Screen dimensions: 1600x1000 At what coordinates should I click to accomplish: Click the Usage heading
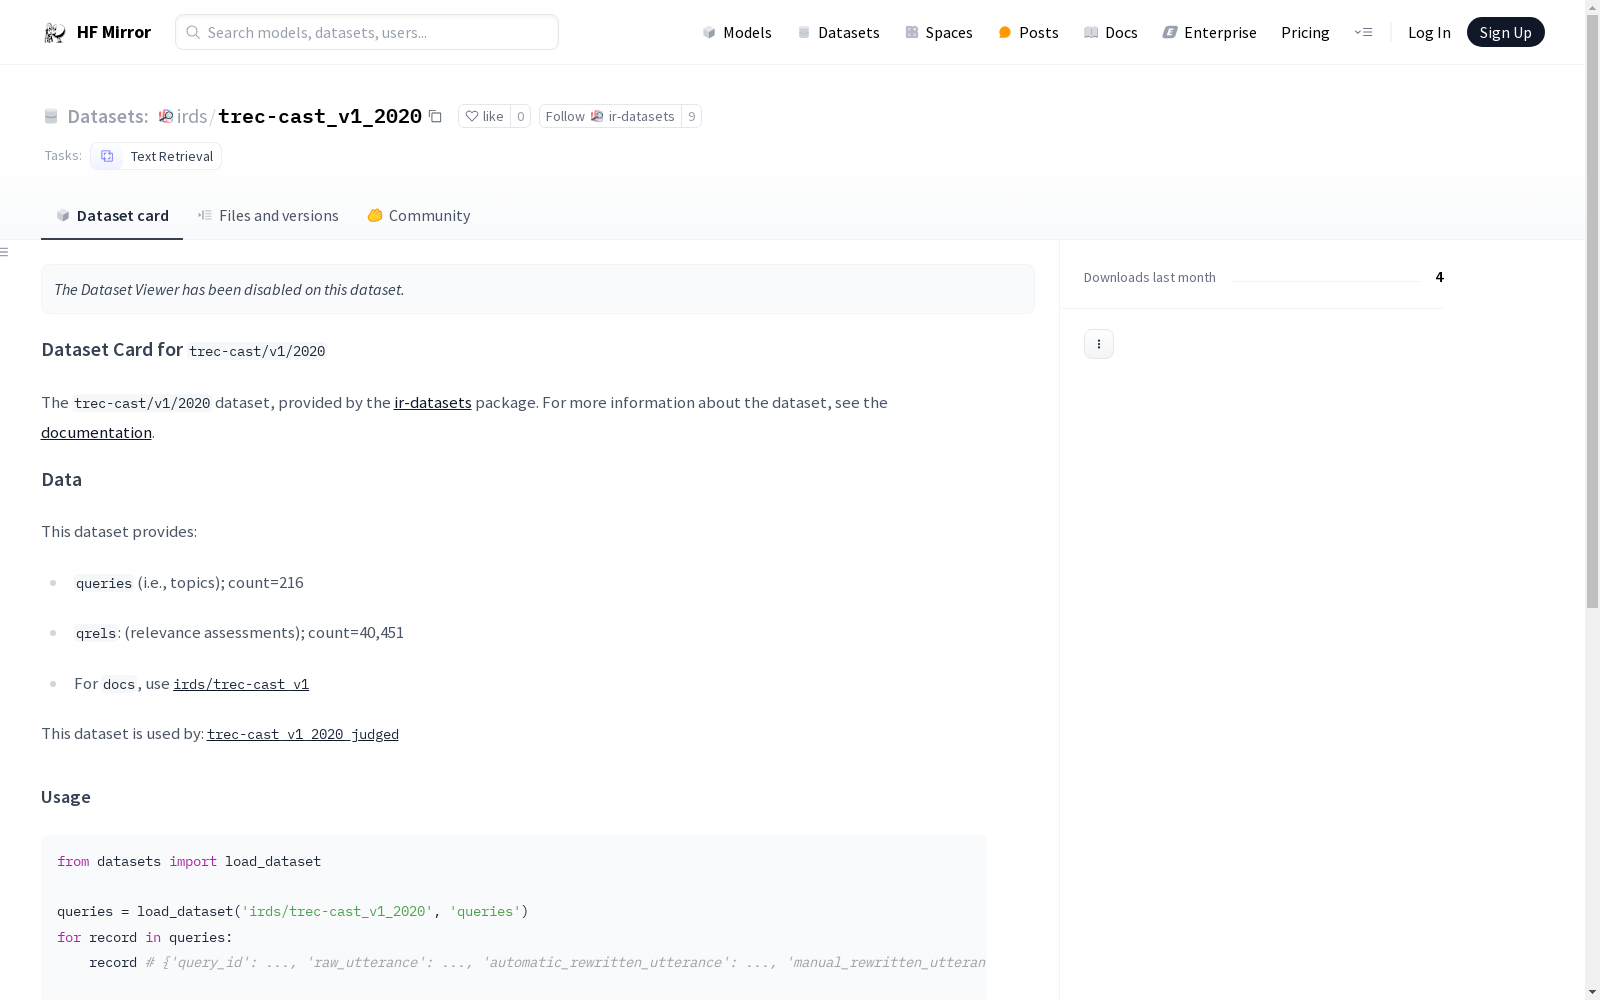click(66, 797)
